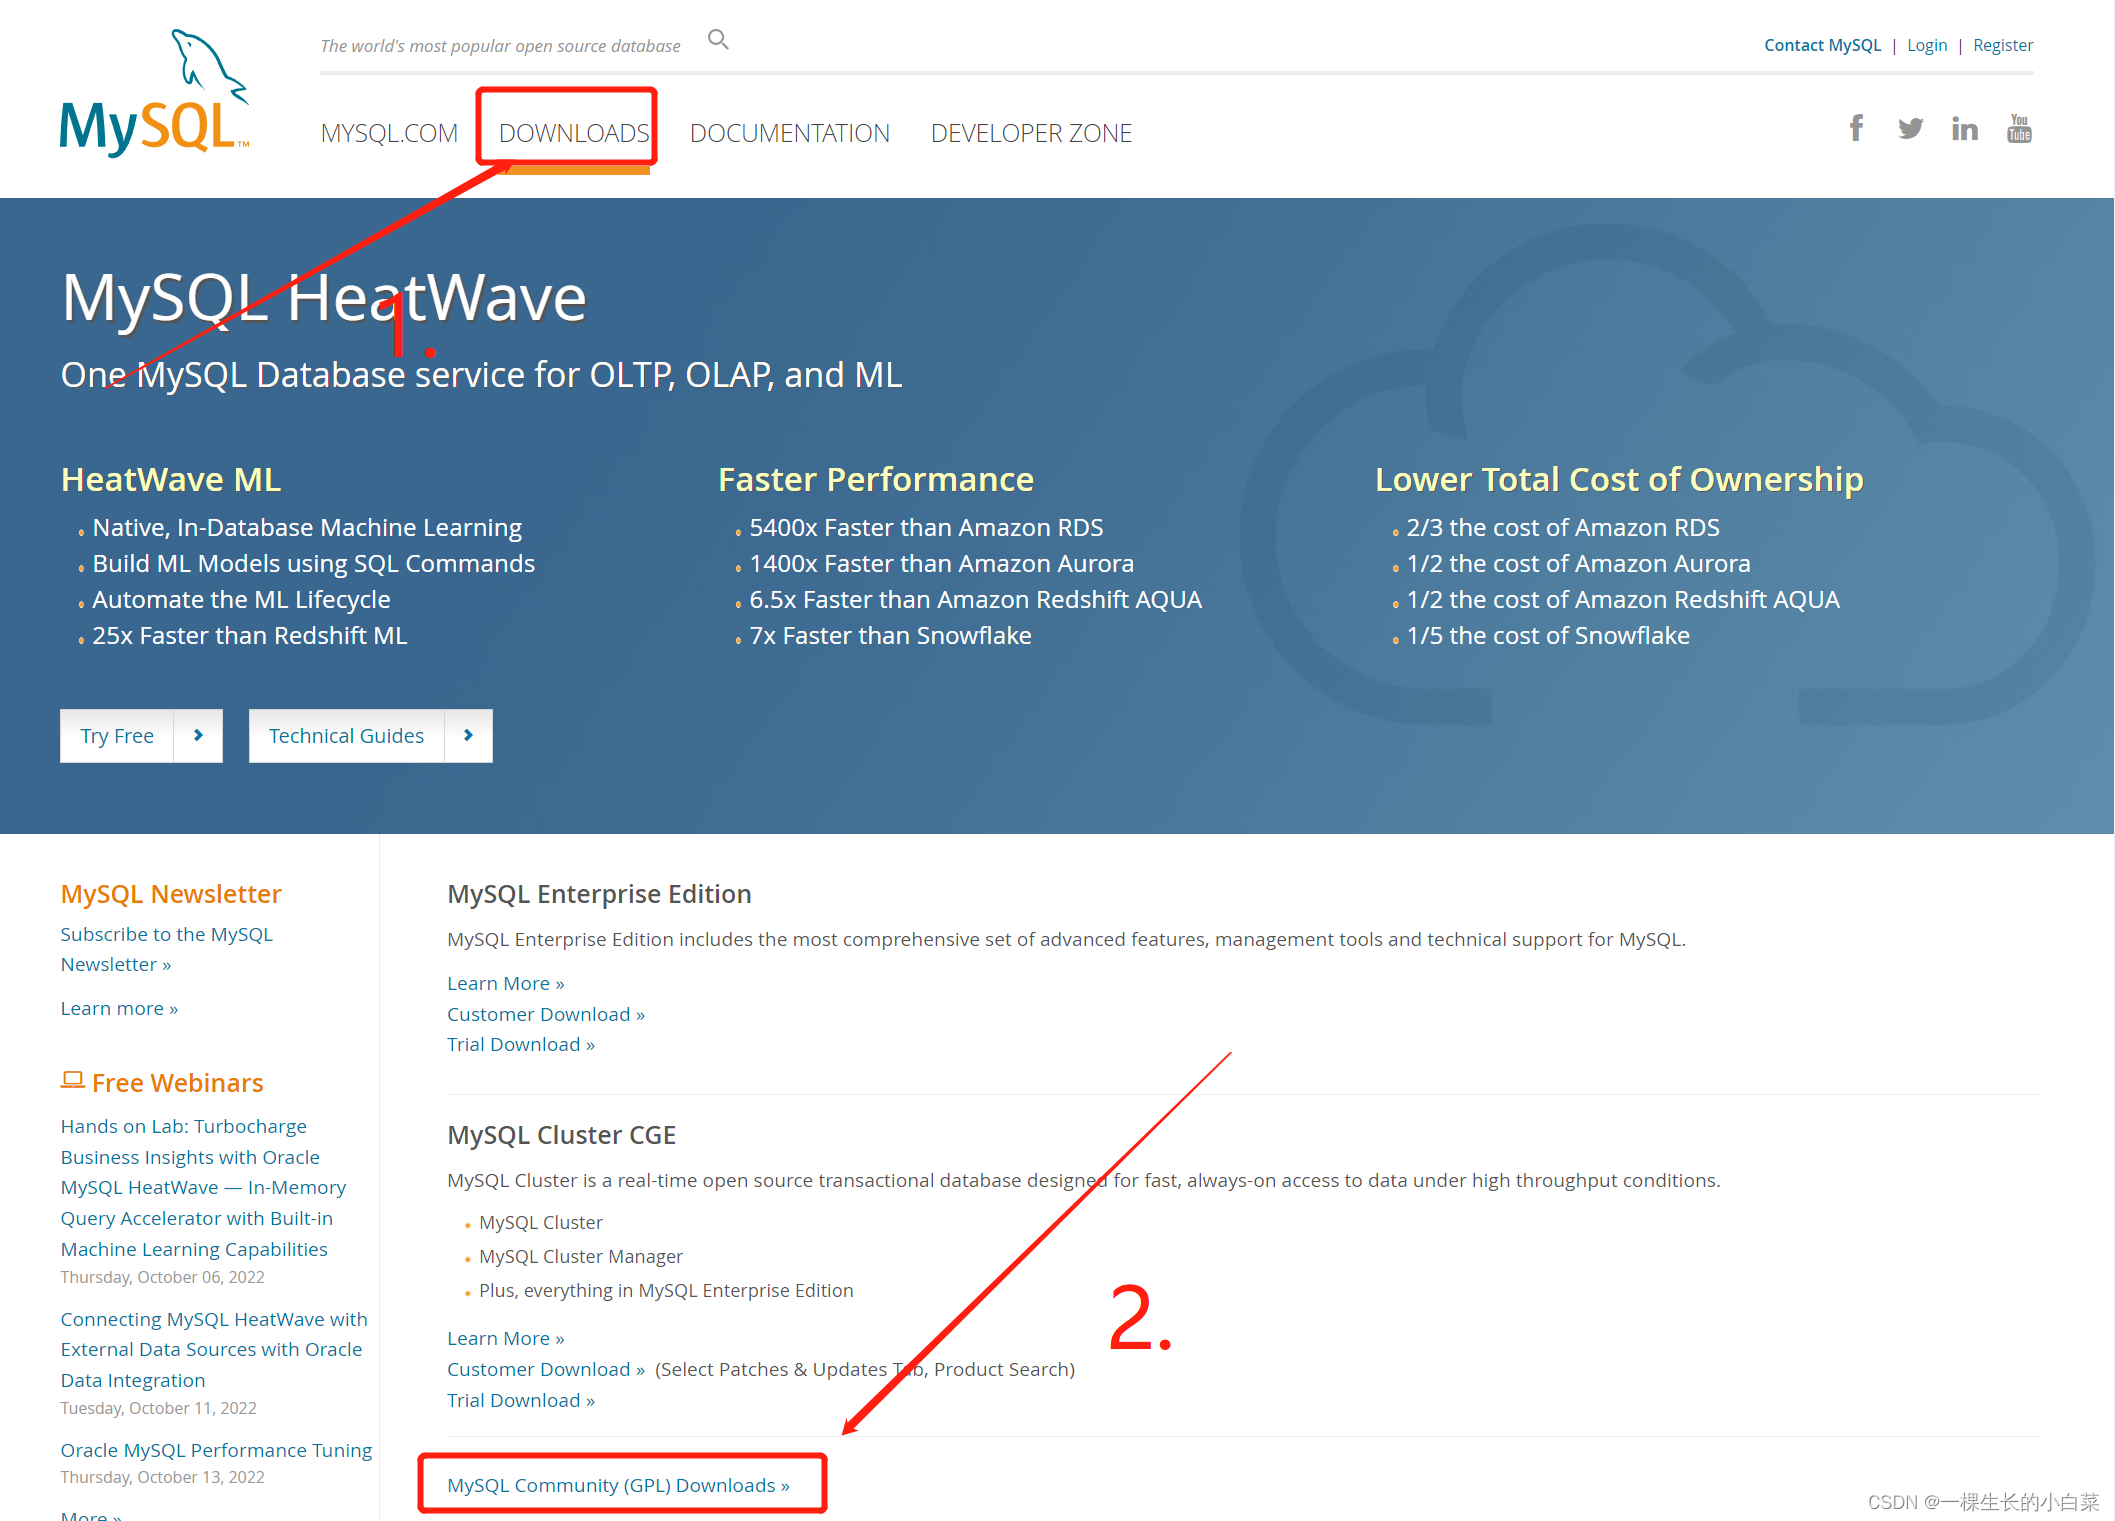Click the Login link

[x=1926, y=45]
